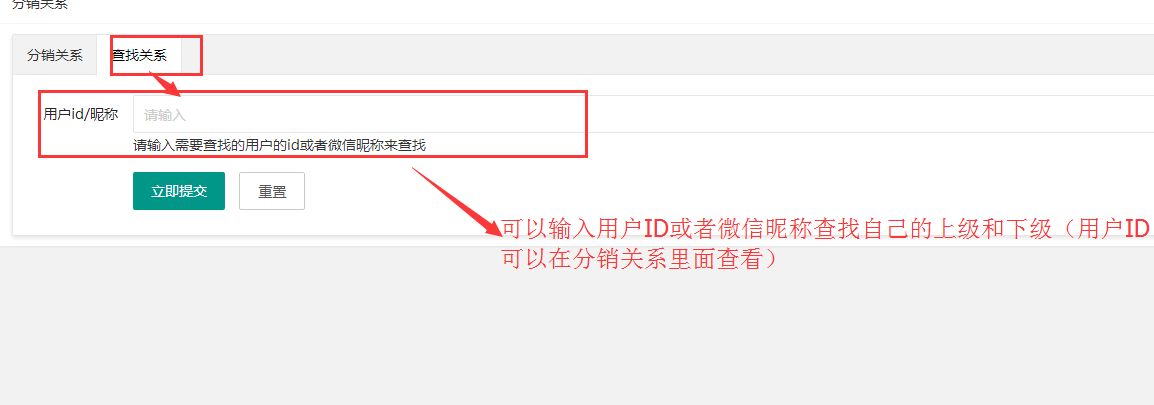Select the 用户id/昵称 field label
1154x405 pixels.
point(81,115)
